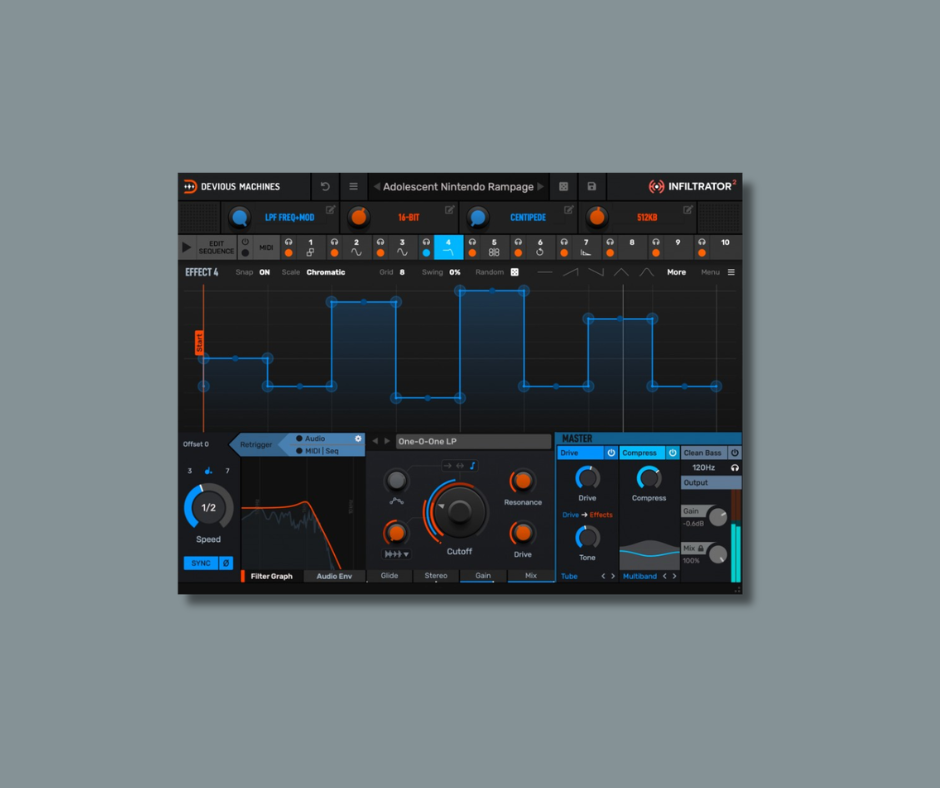
Task: Solo effect slot 10 headphone icon
Action: point(702,242)
